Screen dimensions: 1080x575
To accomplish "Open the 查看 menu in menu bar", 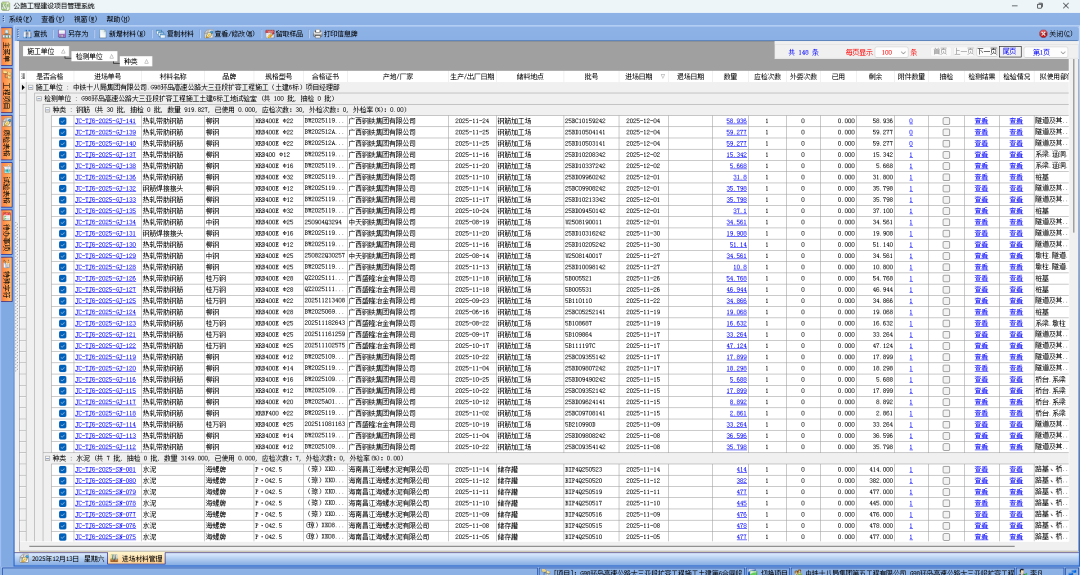I will tap(53, 19).
